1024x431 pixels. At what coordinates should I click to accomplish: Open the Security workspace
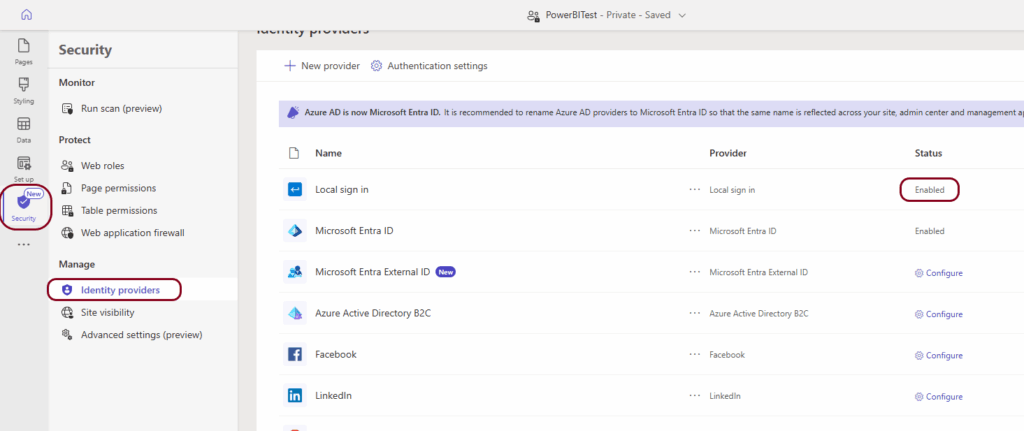24,208
